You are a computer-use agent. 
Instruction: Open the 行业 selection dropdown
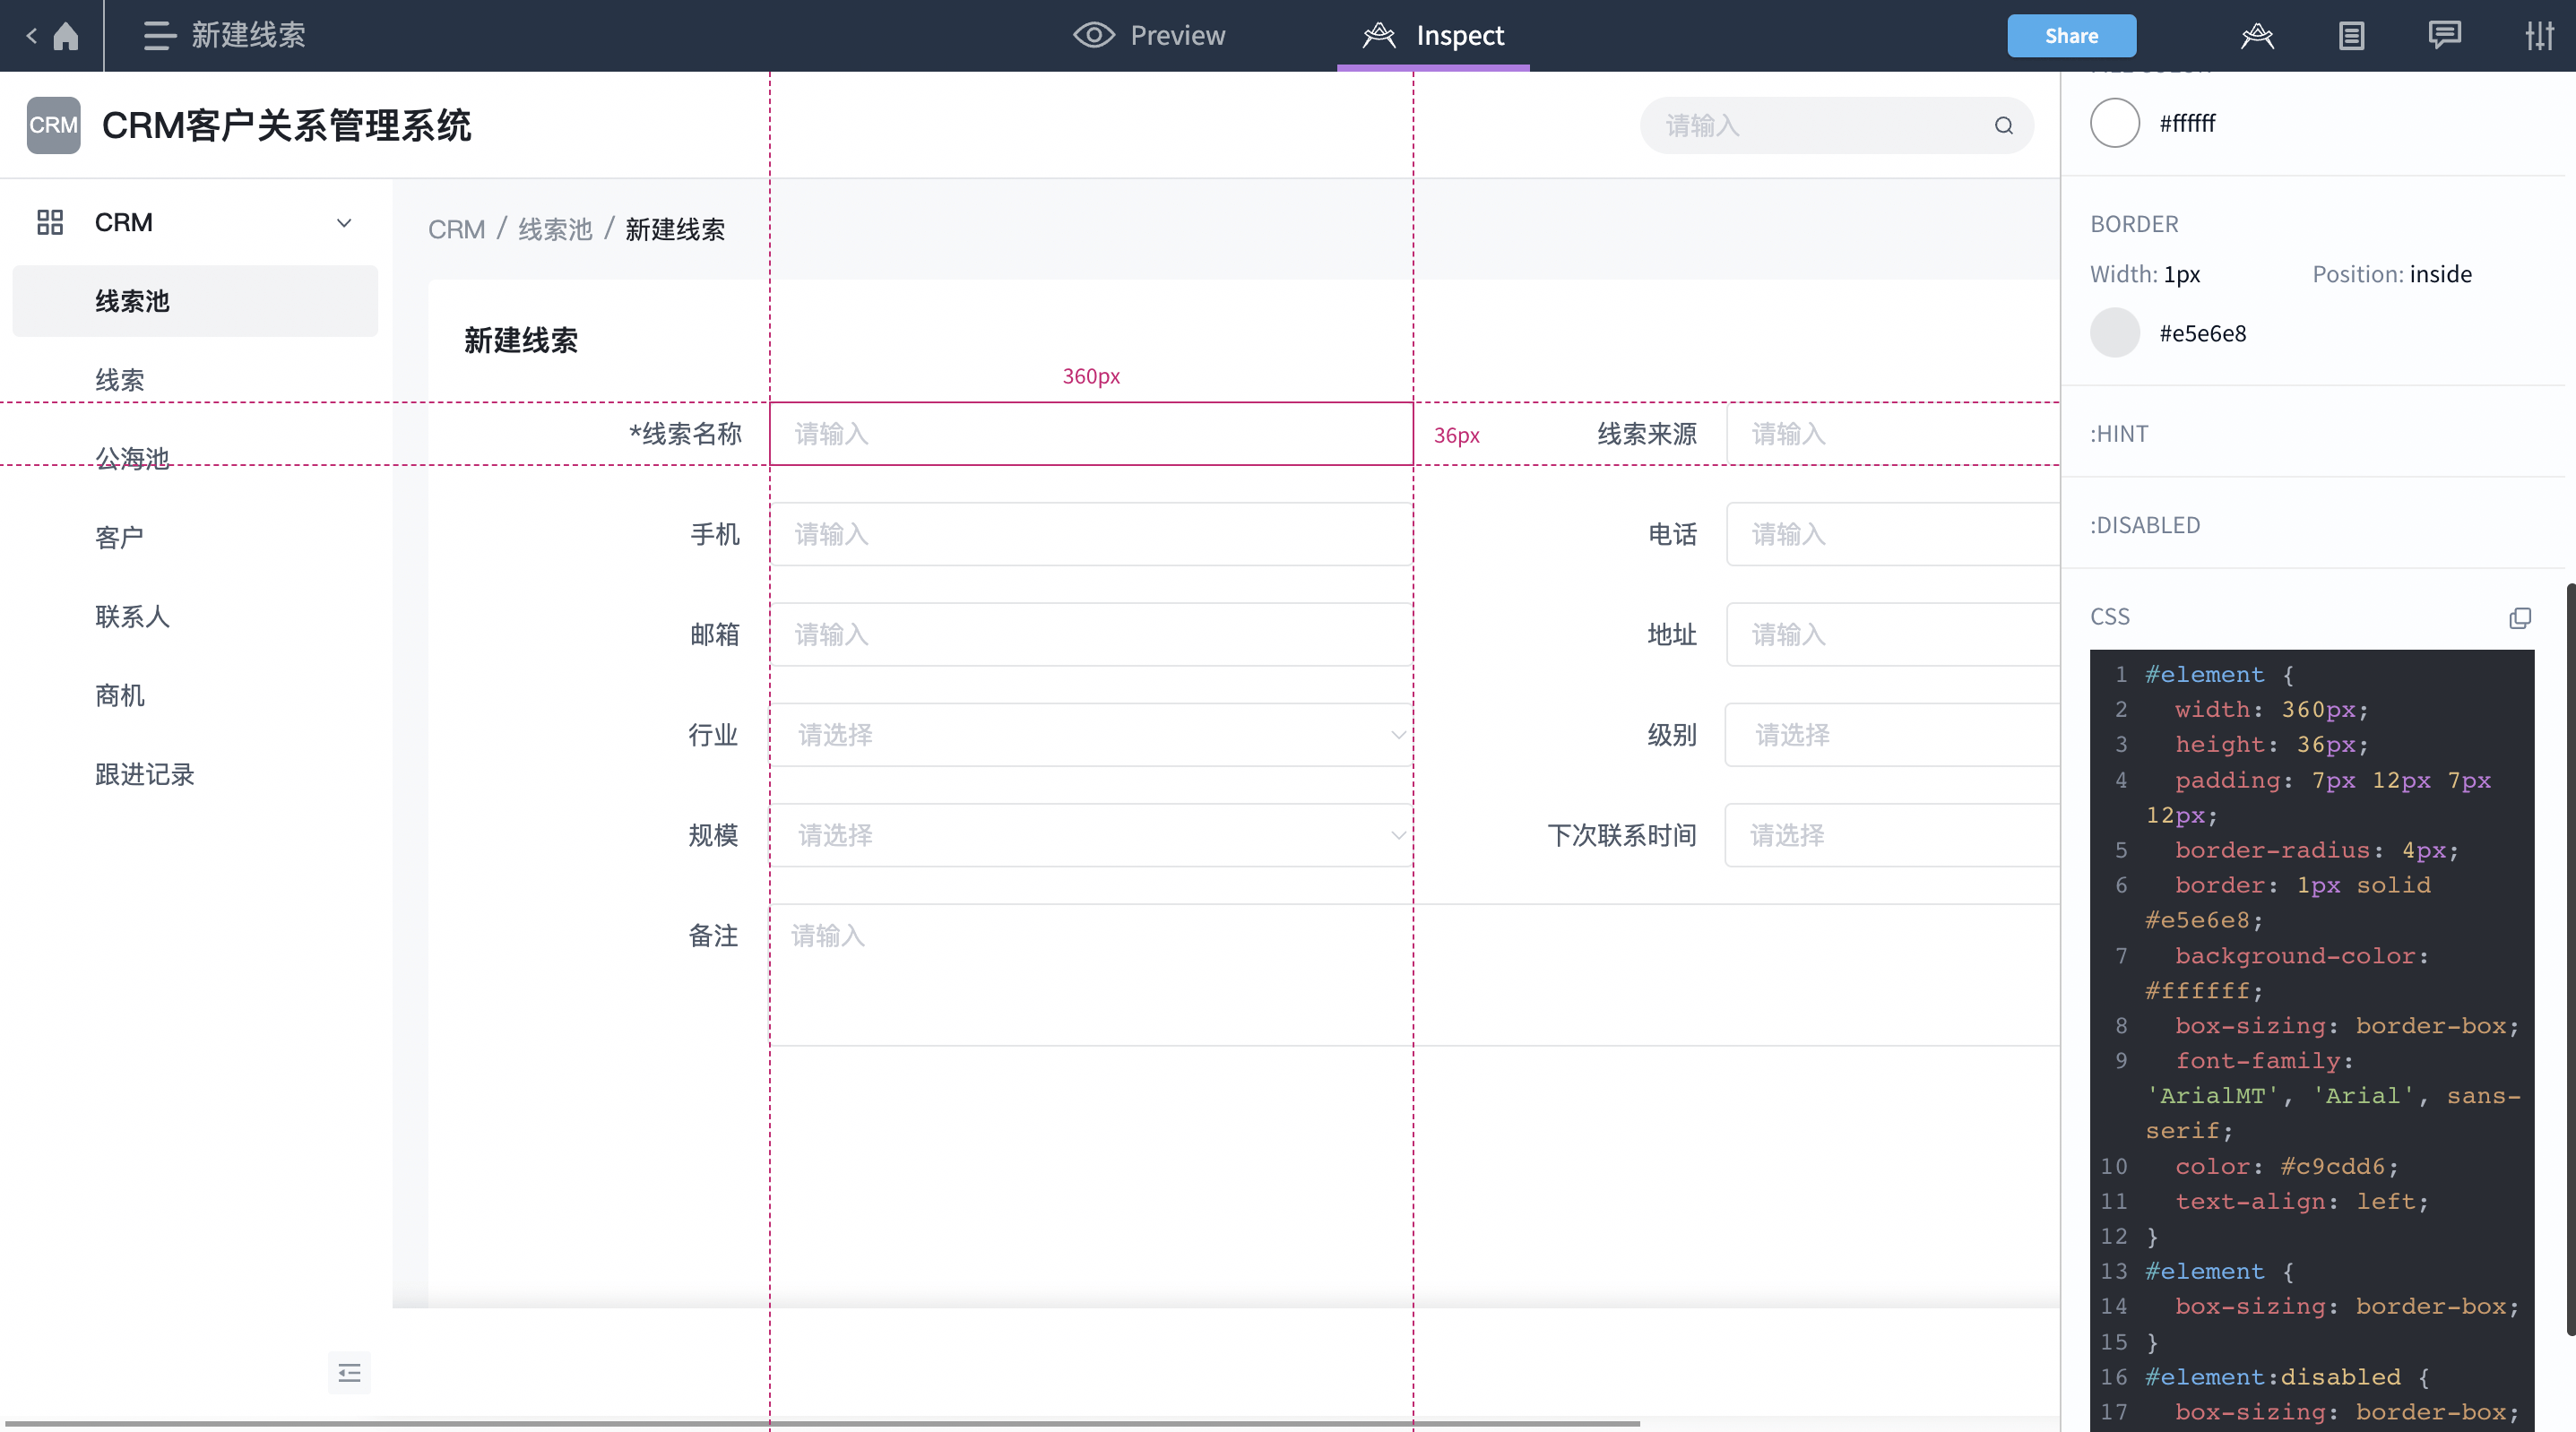point(1397,735)
